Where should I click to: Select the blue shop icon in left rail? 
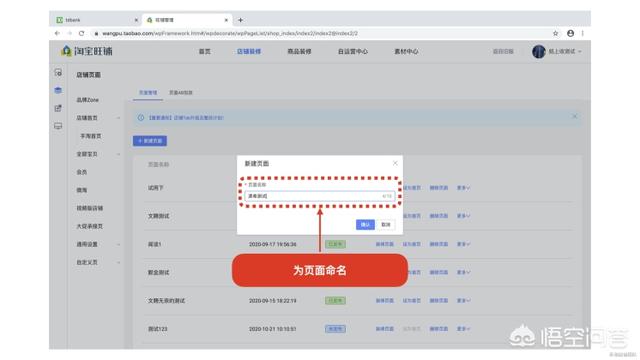58,90
